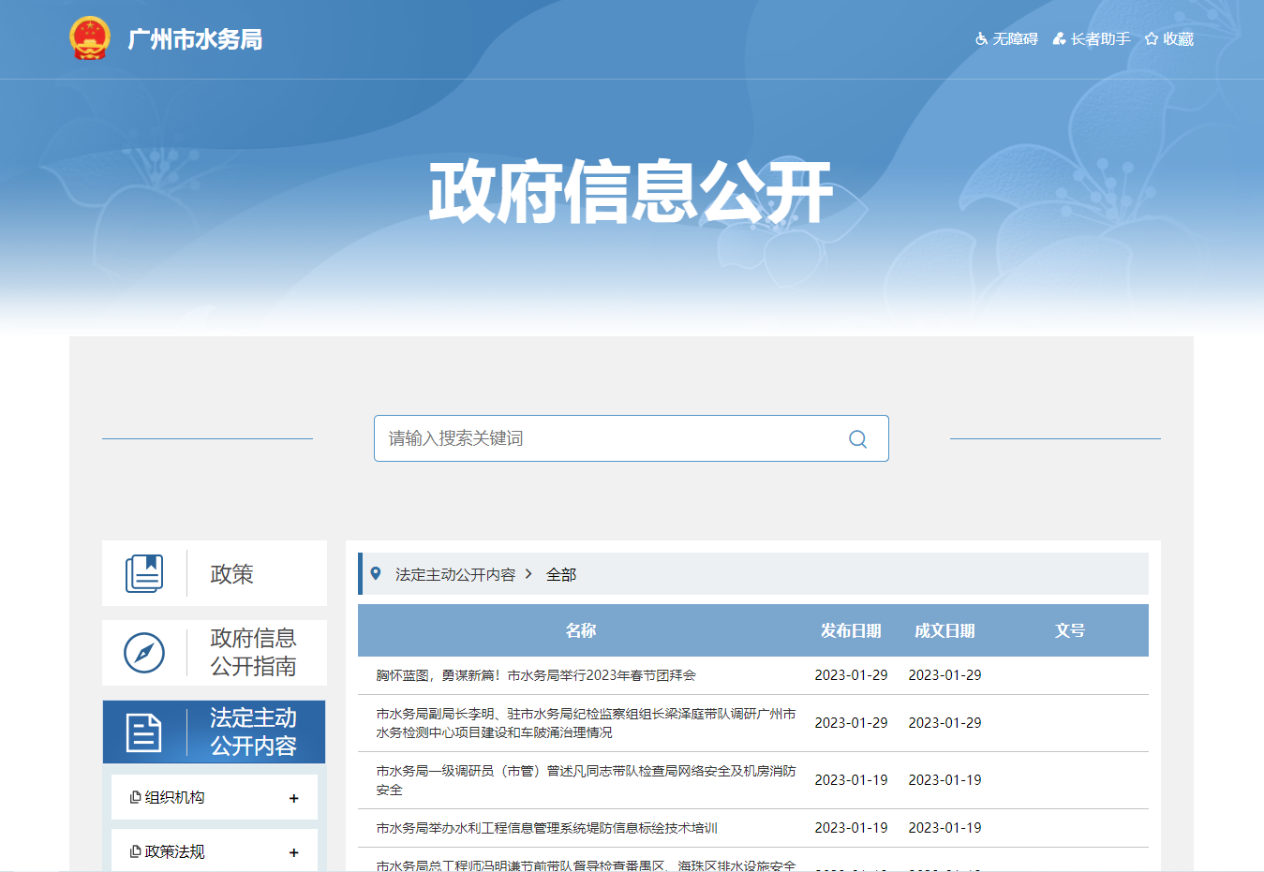Focus the search keyword input field
This screenshot has width=1264, height=872.
pos(610,439)
